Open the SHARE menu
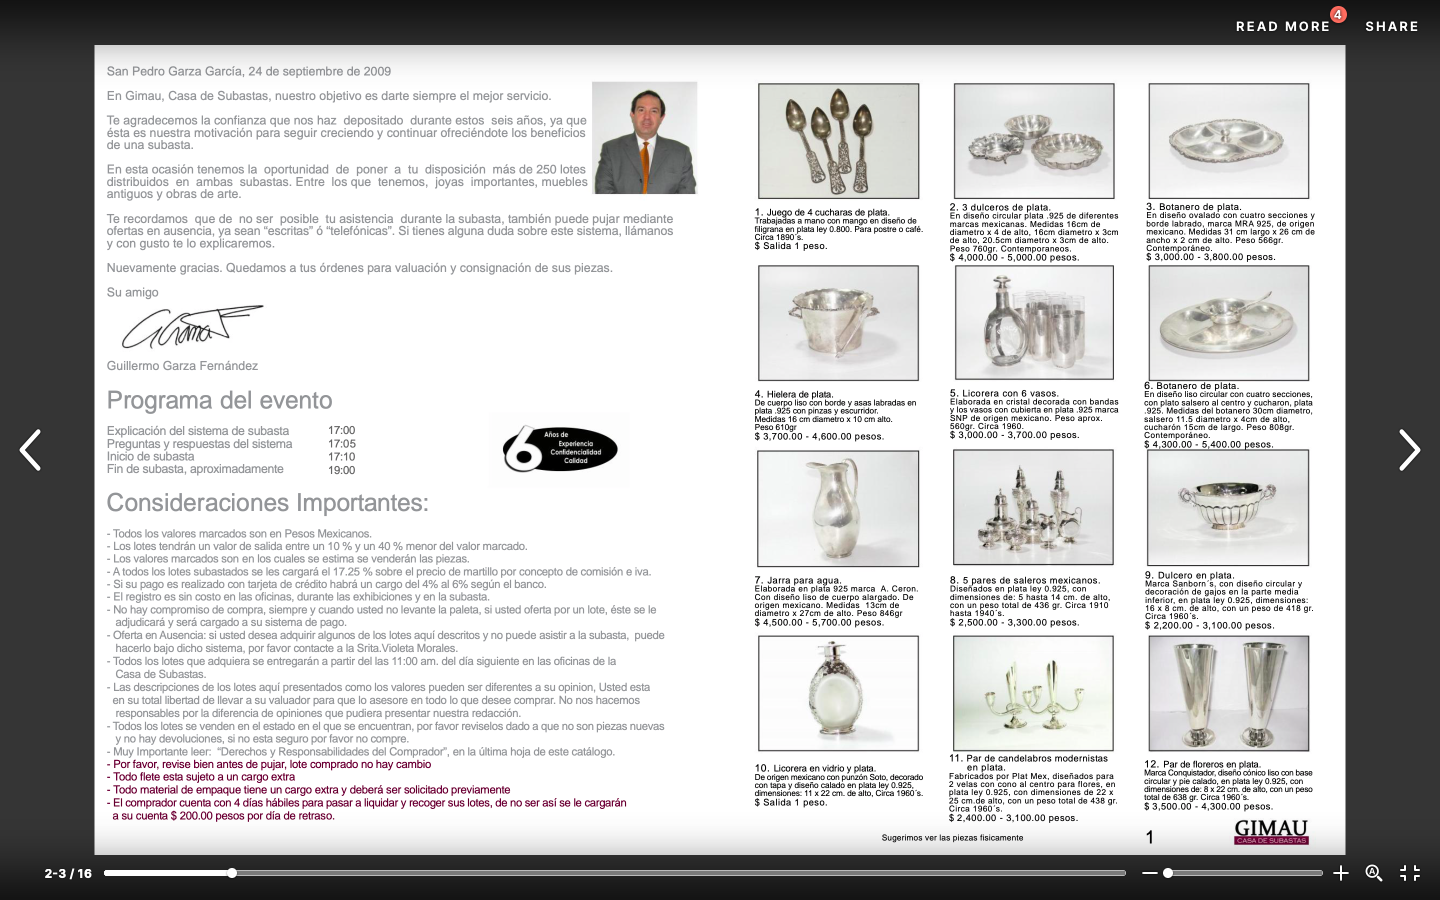Screen dimensions: 1440x900 coord(1392,27)
